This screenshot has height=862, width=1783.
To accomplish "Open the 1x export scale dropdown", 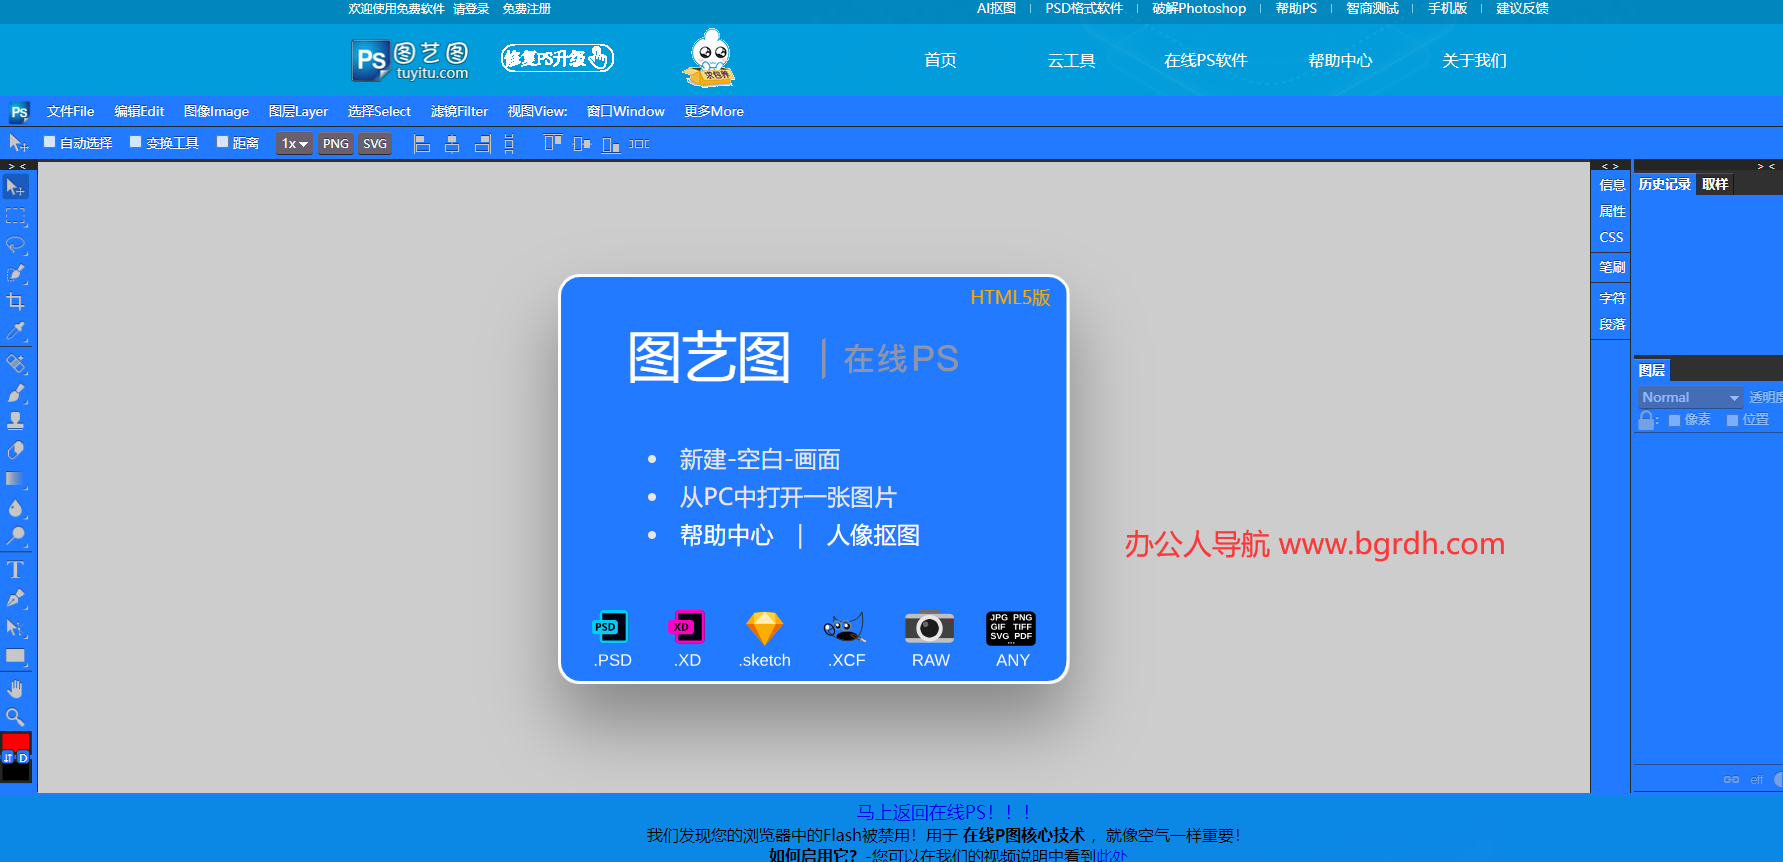I will [x=294, y=144].
